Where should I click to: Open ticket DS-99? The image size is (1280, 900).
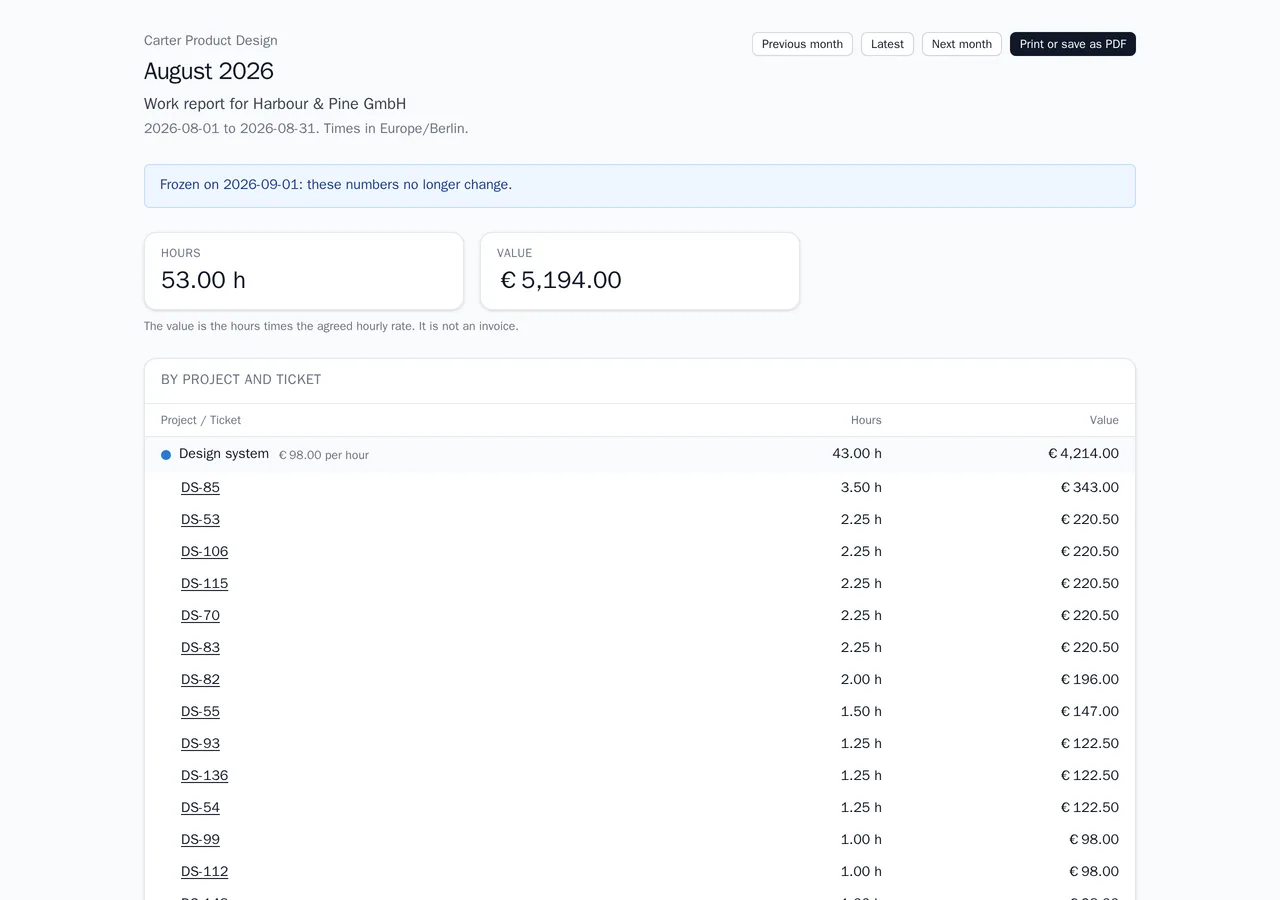tap(200, 840)
